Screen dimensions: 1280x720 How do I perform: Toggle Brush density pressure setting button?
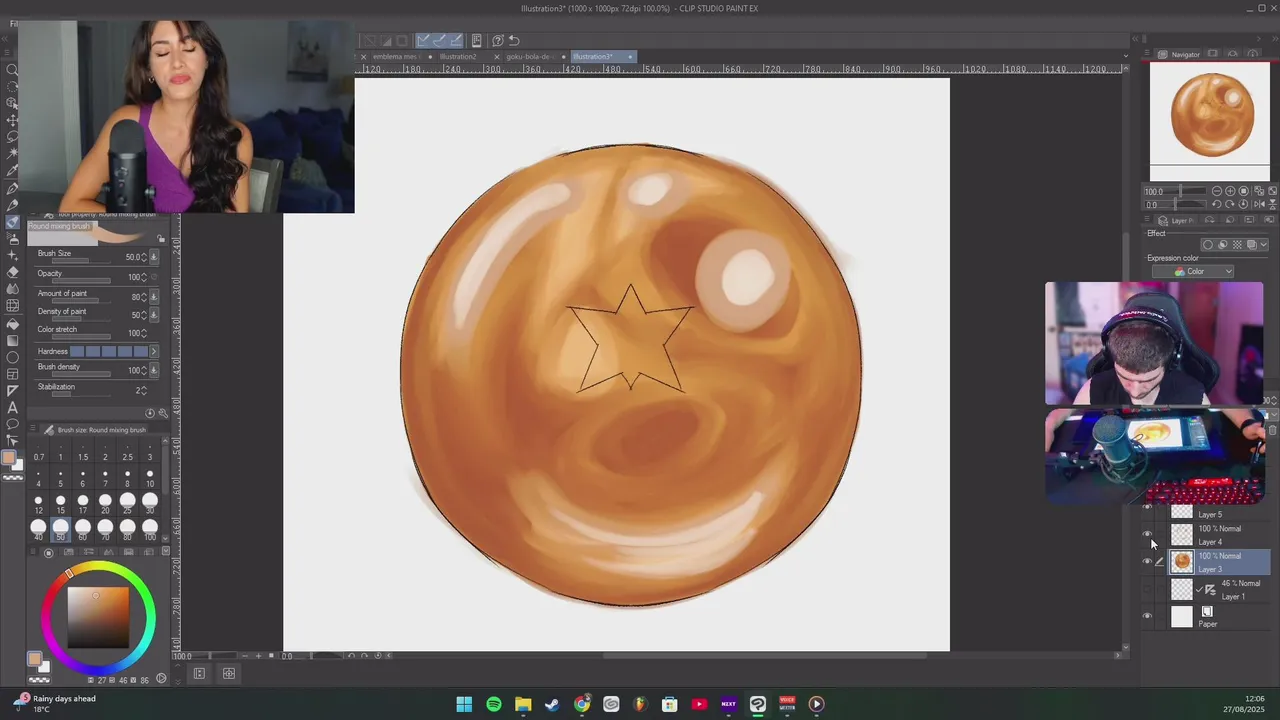point(154,370)
